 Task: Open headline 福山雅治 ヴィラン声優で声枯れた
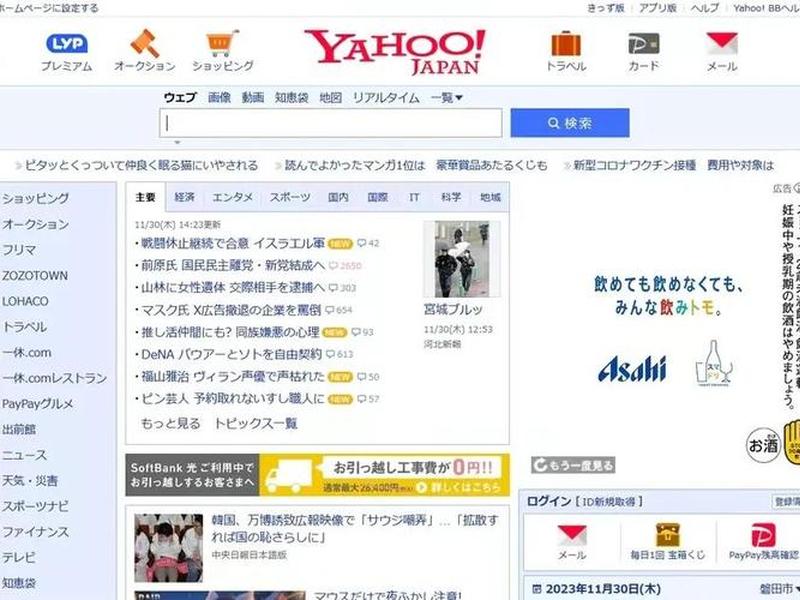[x=233, y=377]
